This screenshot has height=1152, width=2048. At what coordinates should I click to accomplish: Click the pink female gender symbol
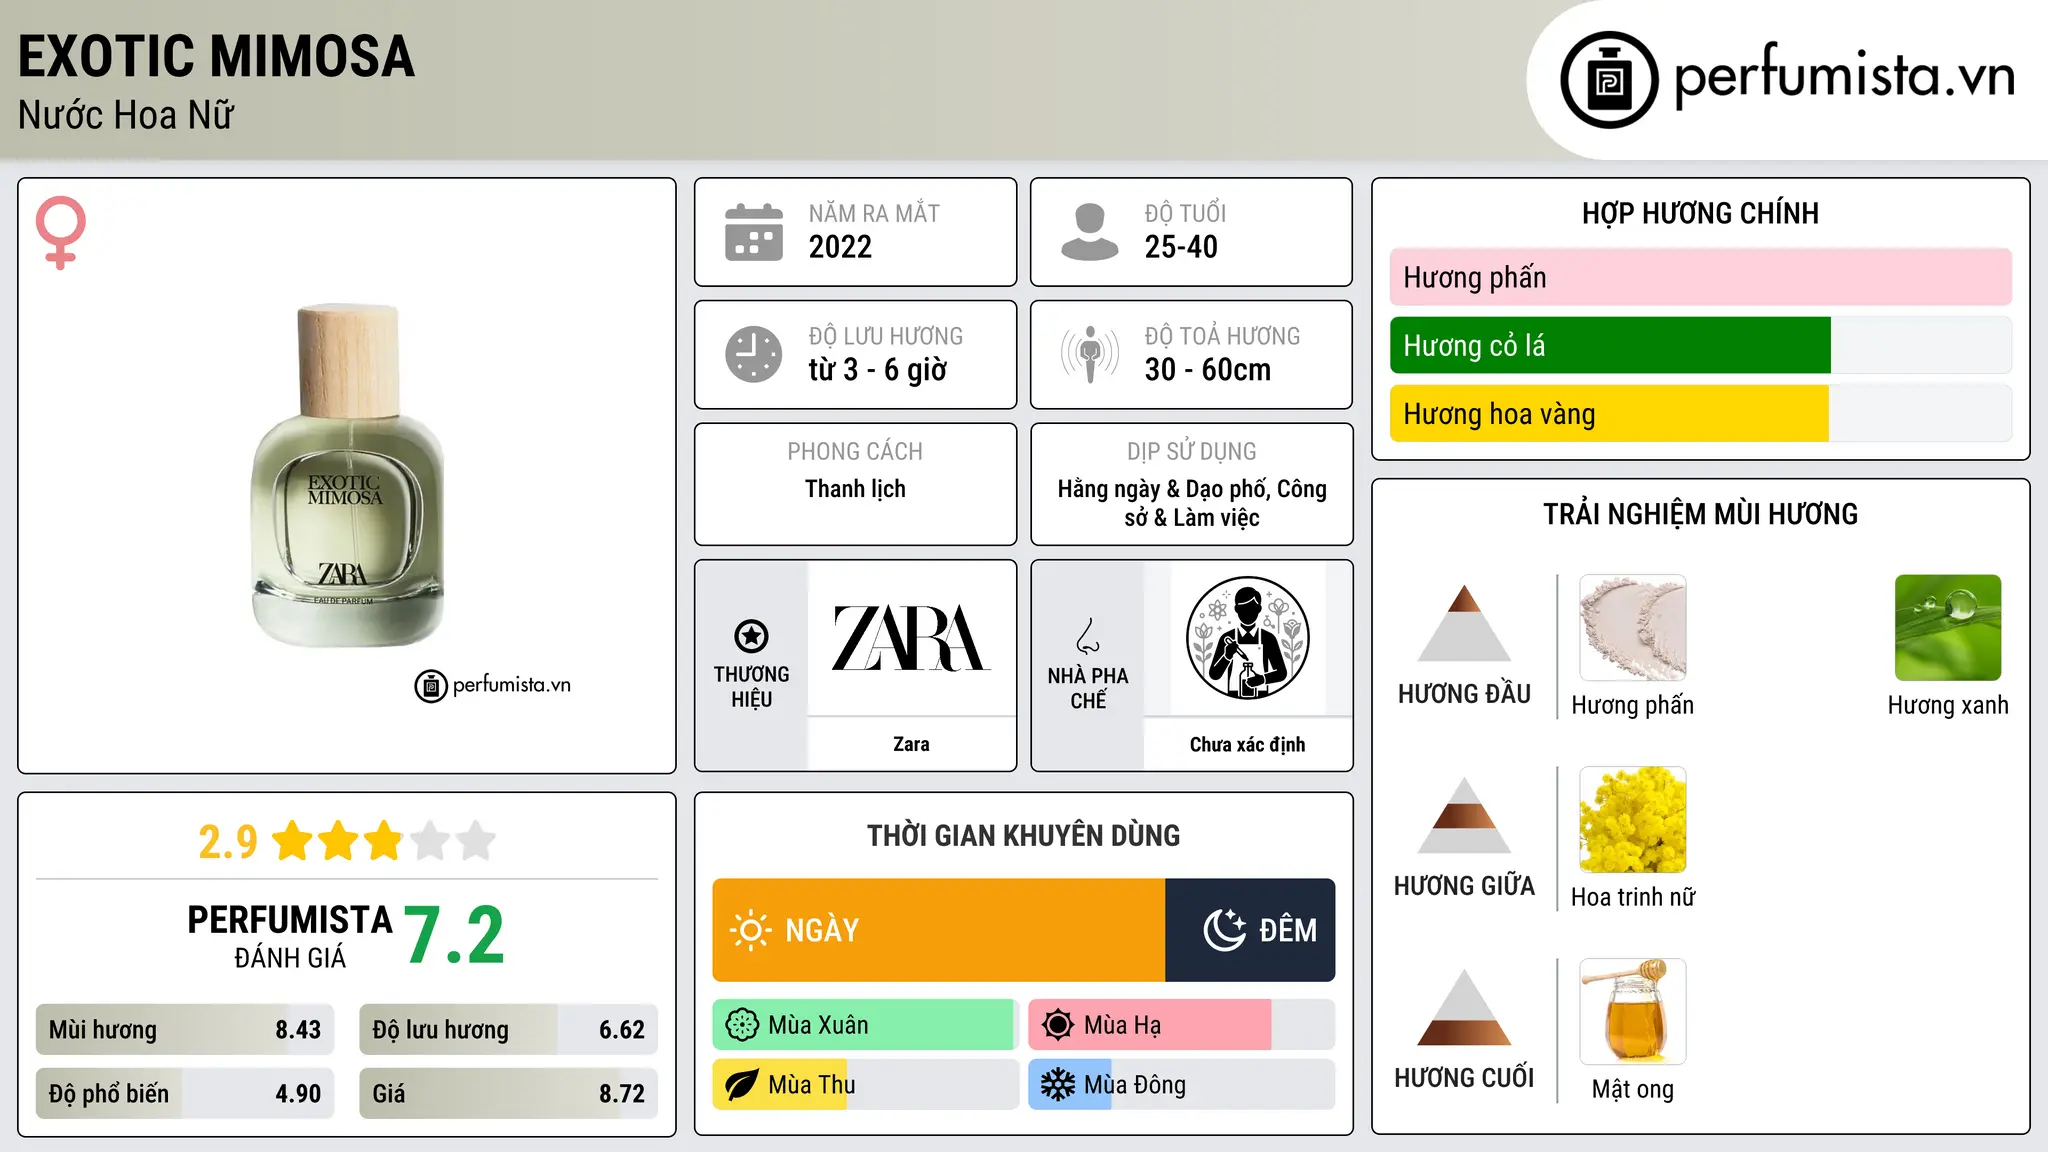click(61, 232)
